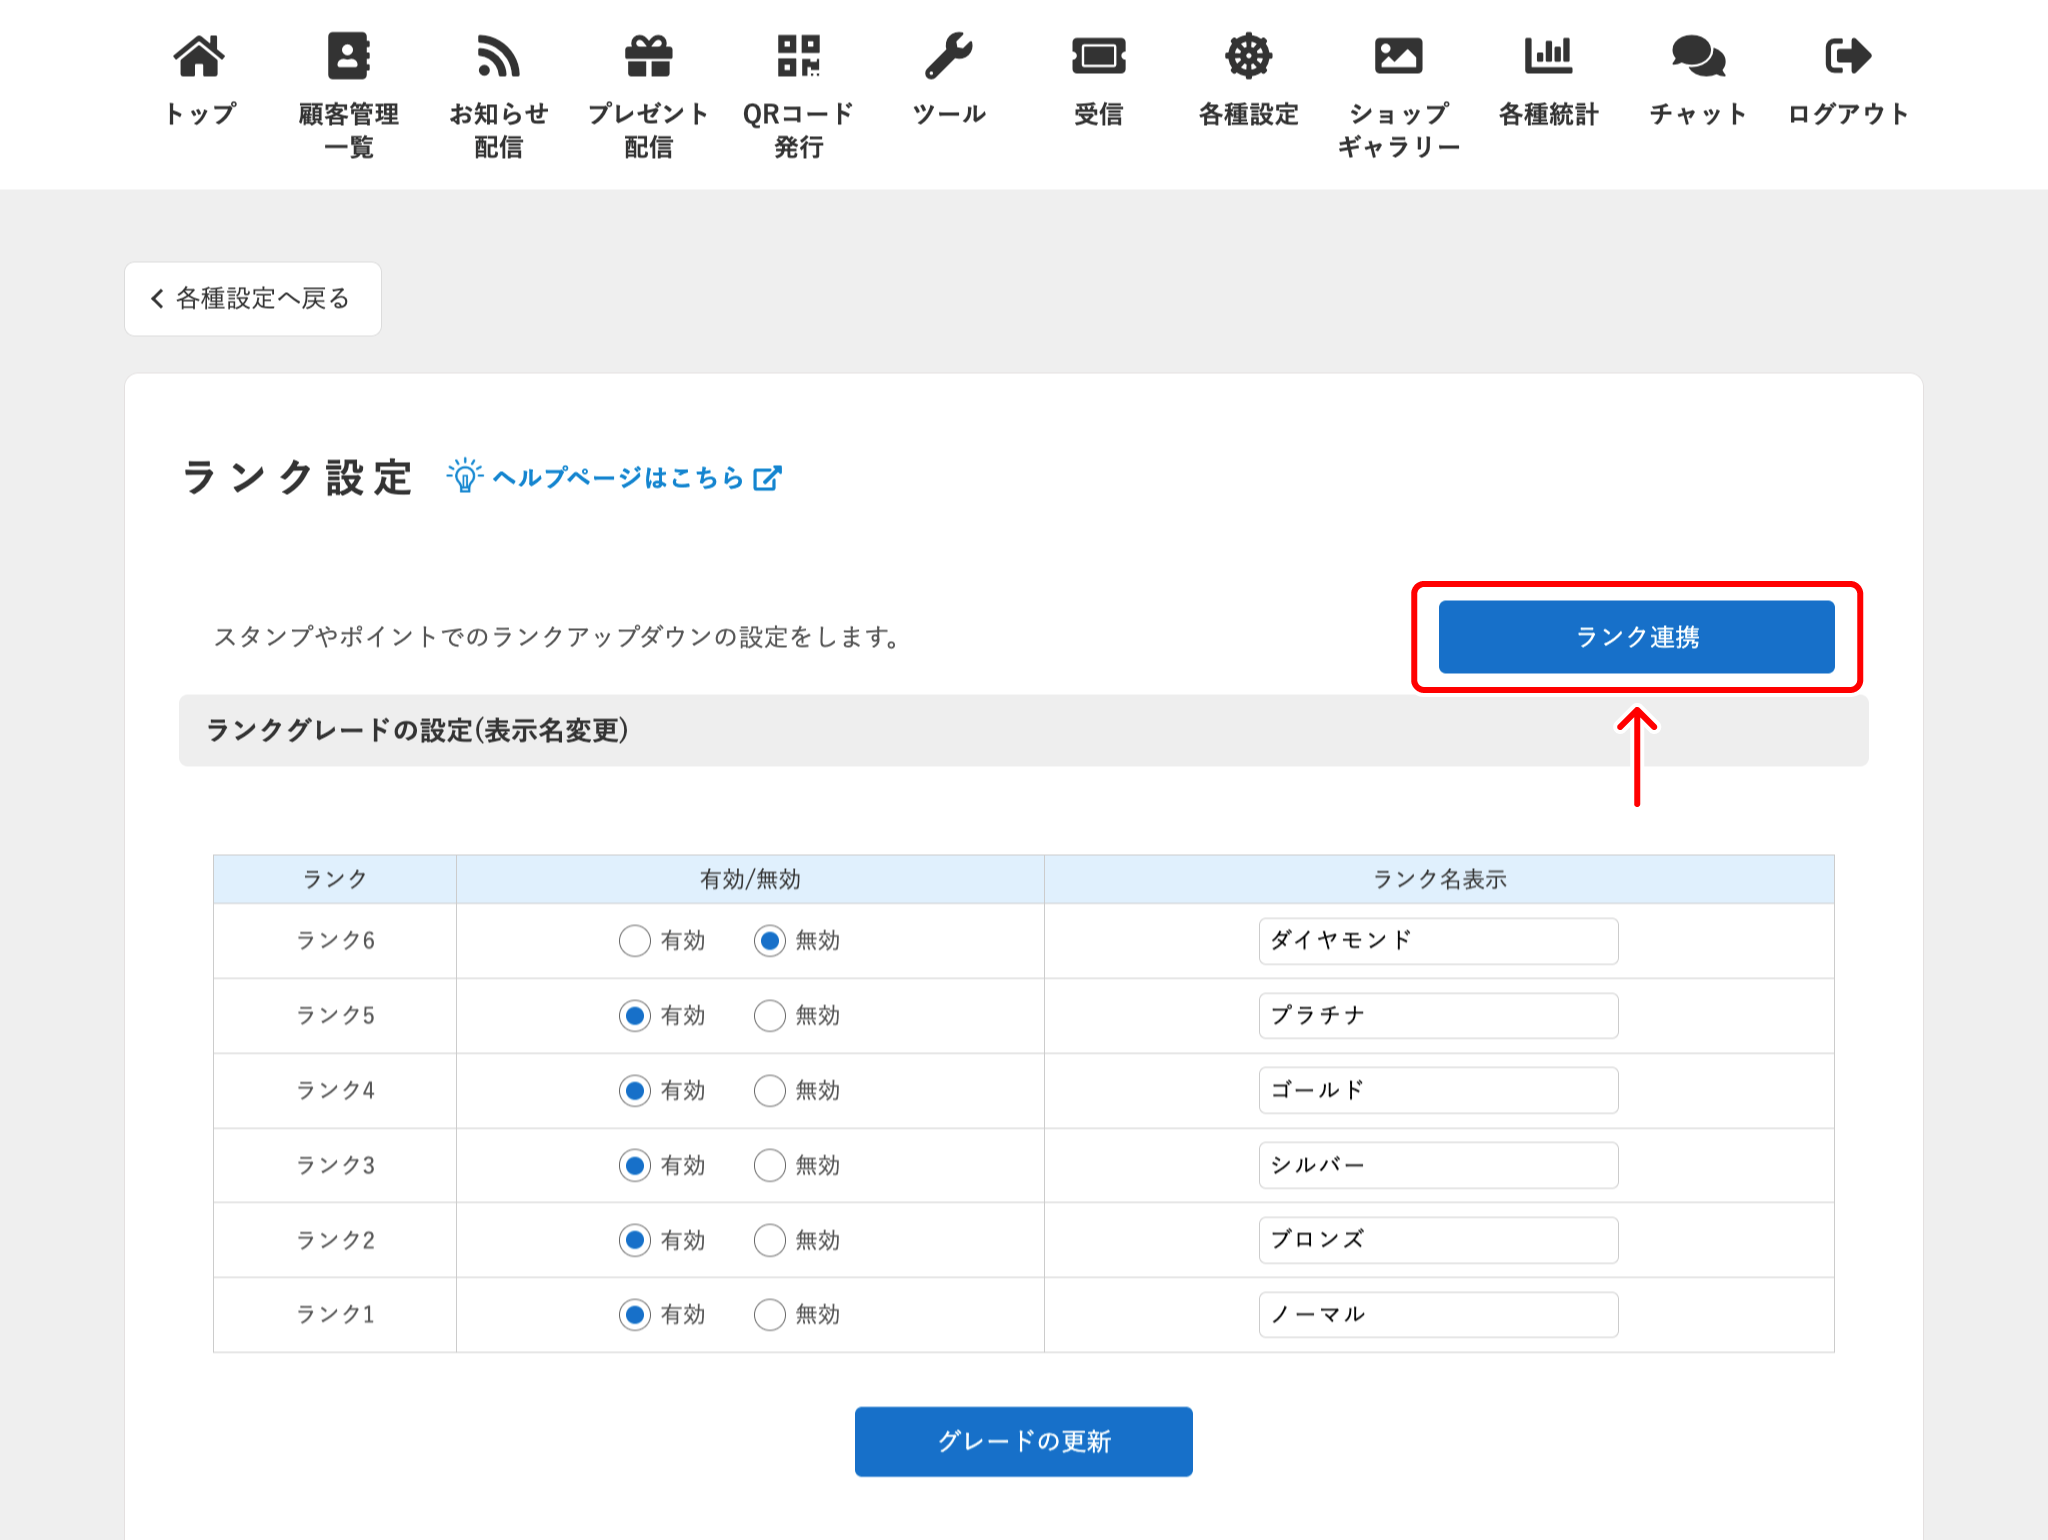Image resolution: width=2048 pixels, height=1540 pixels.
Task: Edit the ダイヤモンド rank name field
Action: click(x=1438, y=941)
